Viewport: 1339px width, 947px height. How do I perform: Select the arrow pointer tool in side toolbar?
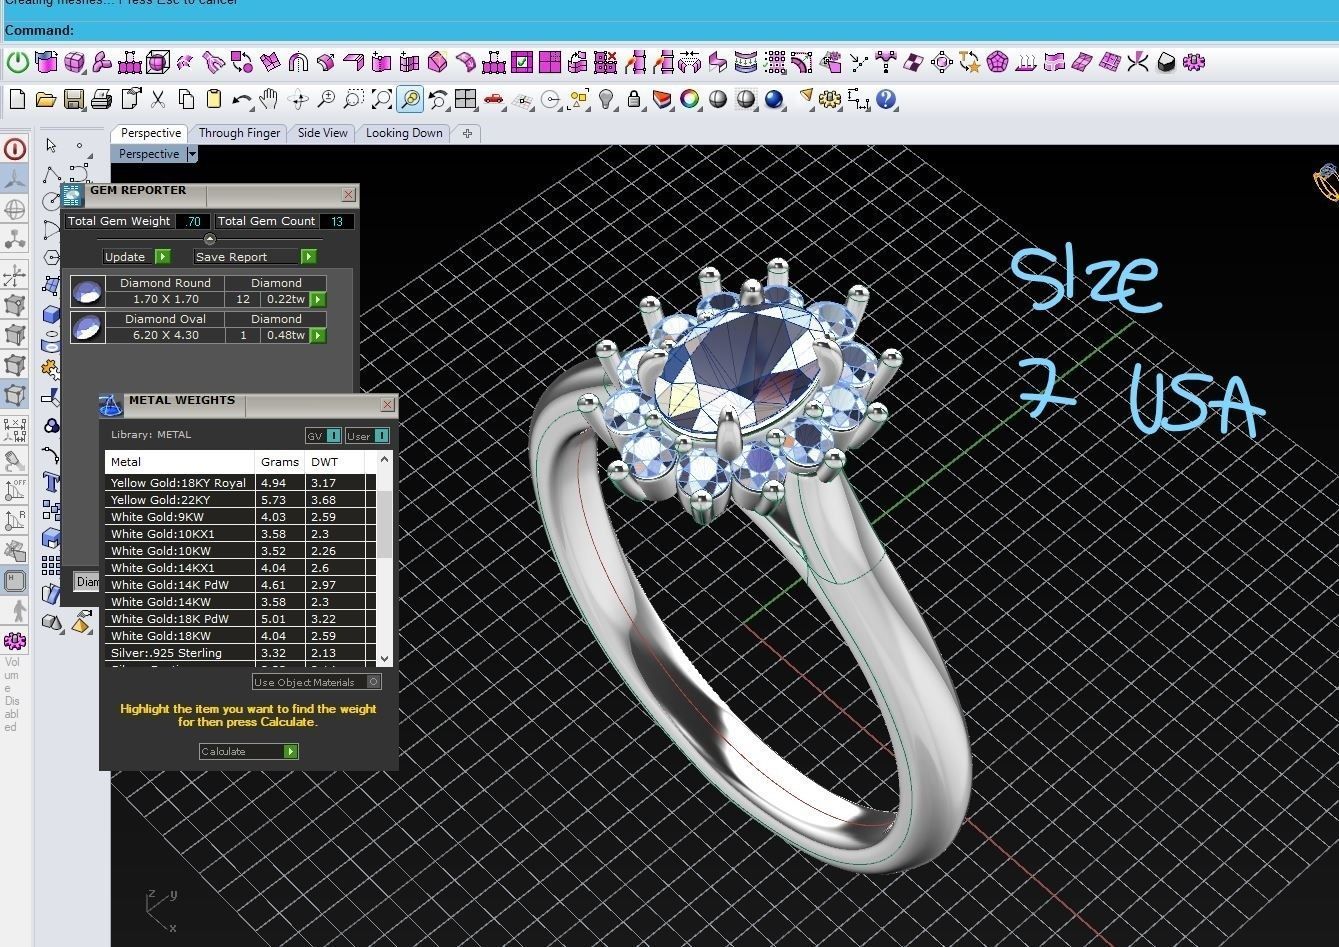click(52, 146)
